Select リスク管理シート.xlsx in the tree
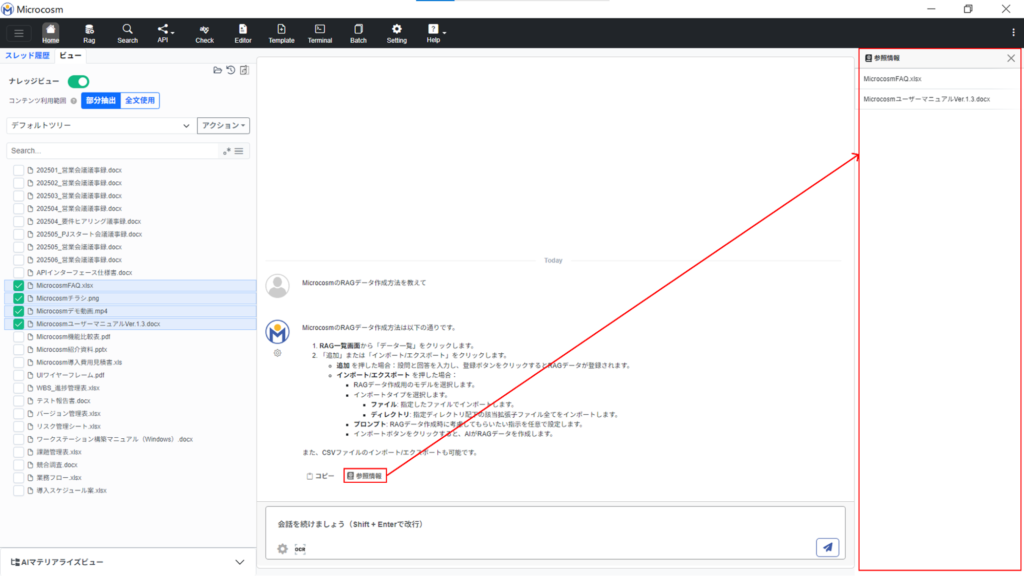1024x576 pixels. pyautogui.click(x=69, y=426)
